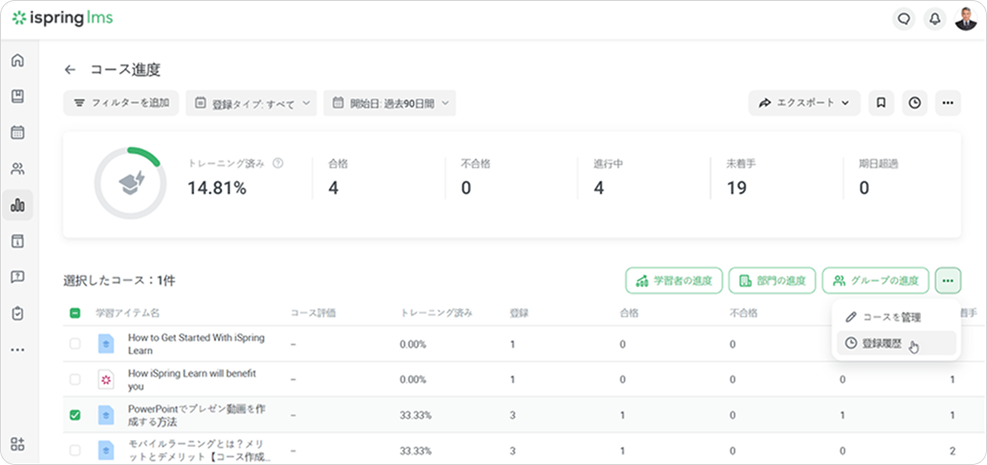Uncheck the PowerPointでプレゼン動画 course checkbox

tap(75, 415)
